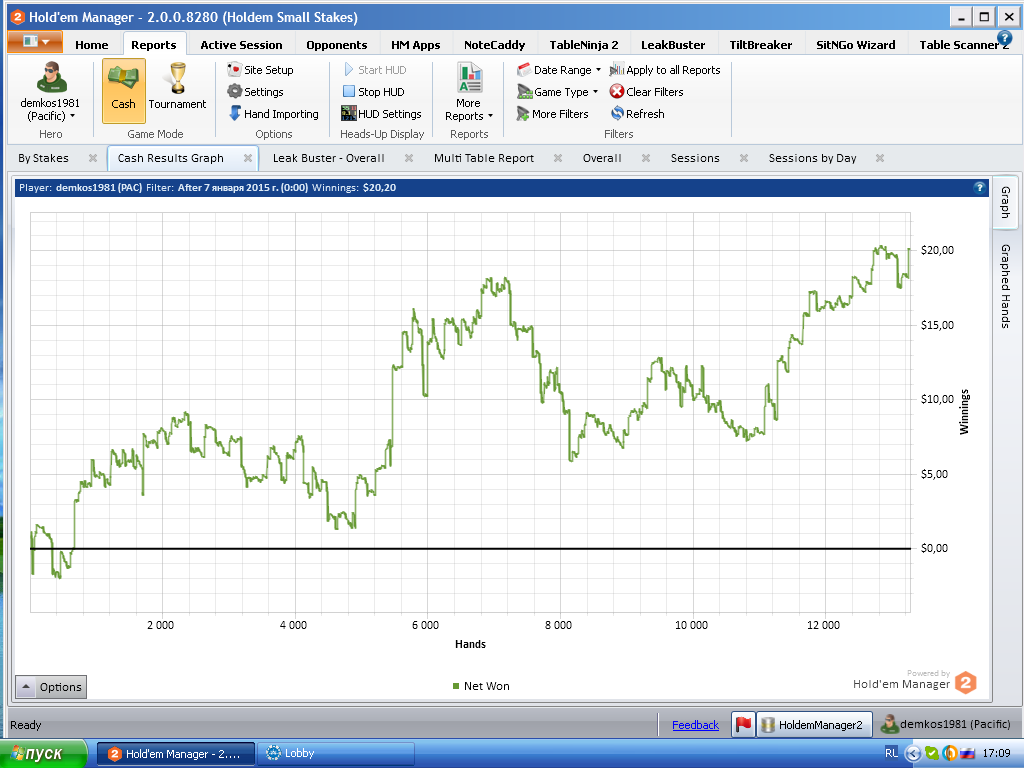
Task: Click the red flag status icon
Action: [743, 724]
